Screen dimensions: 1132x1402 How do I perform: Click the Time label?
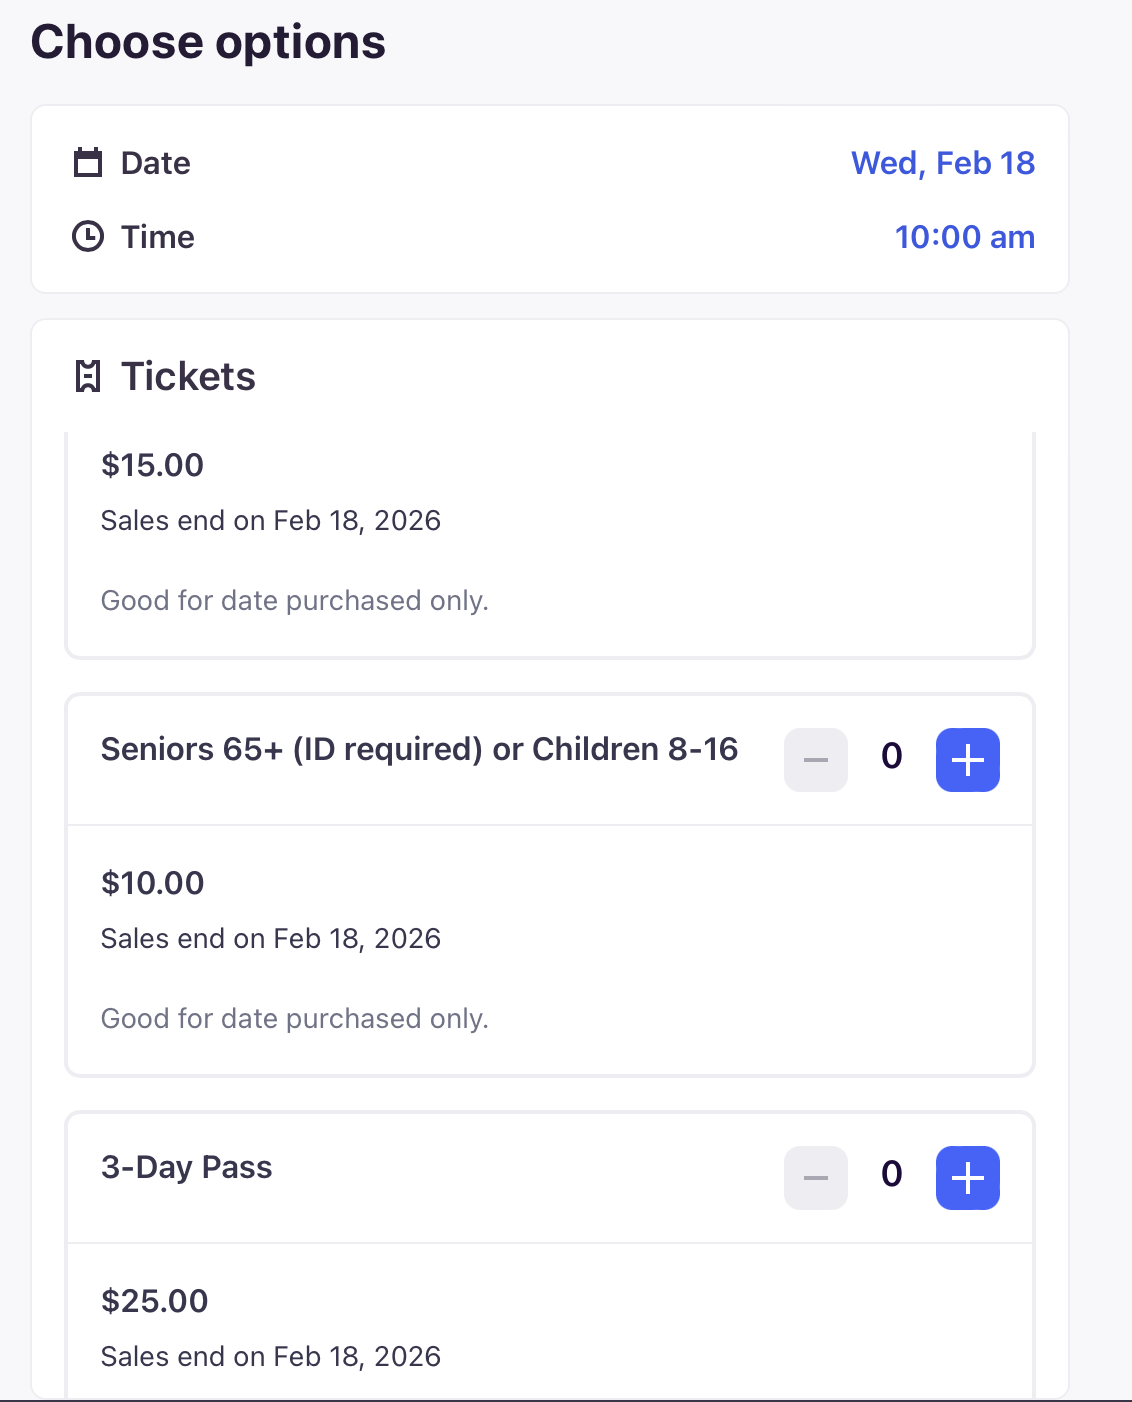pyautogui.click(x=157, y=237)
